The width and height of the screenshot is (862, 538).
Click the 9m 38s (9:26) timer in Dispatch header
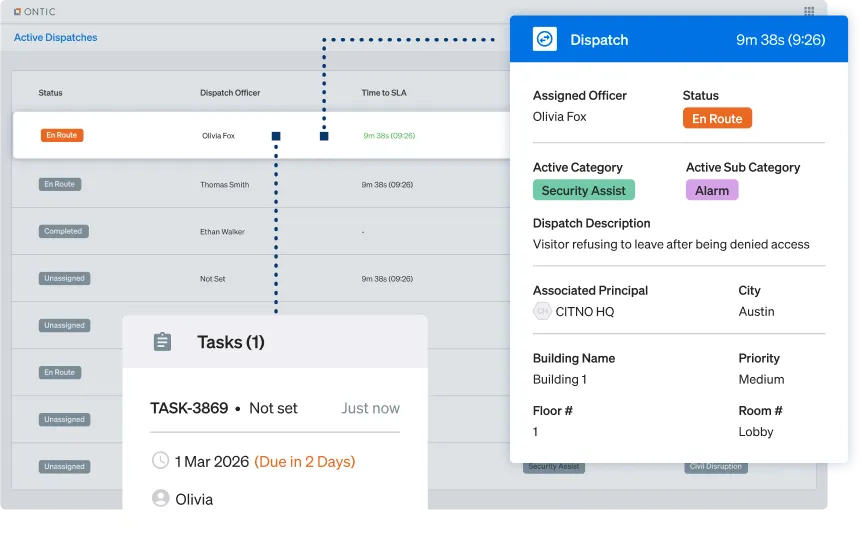point(781,40)
